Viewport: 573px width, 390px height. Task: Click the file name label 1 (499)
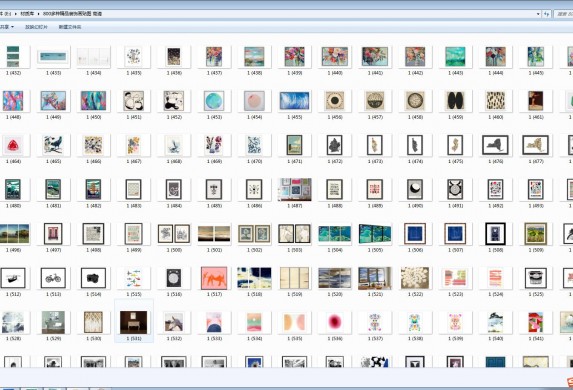pos(134,250)
